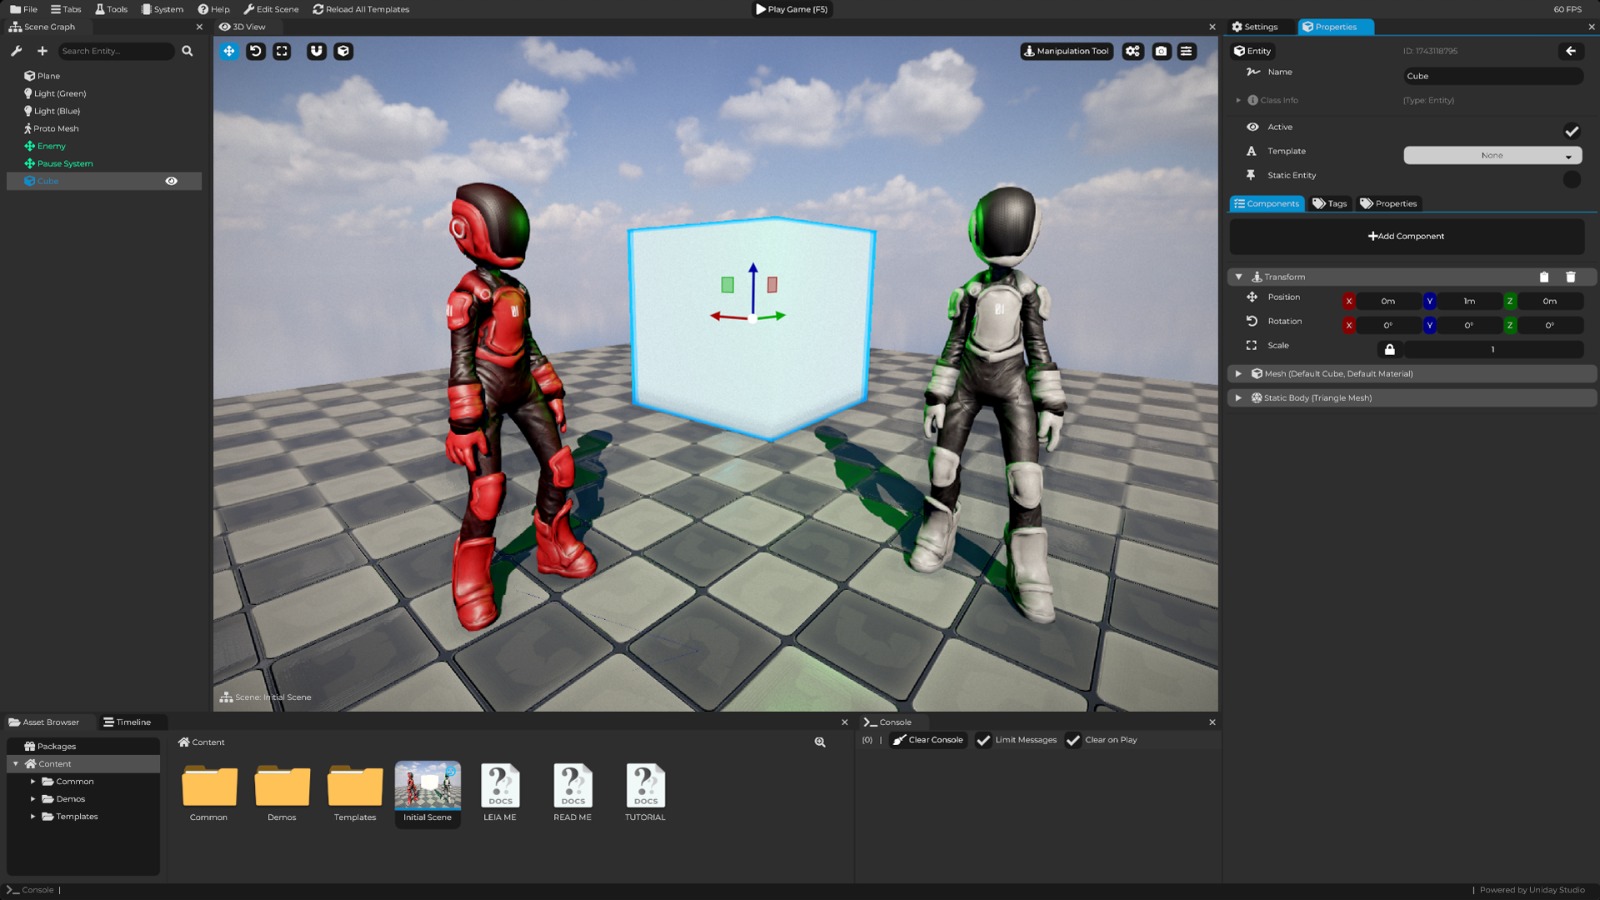This screenshot has height=900, width=1600.
Task: Click the Search Entity field
Action: click(115, 51)
